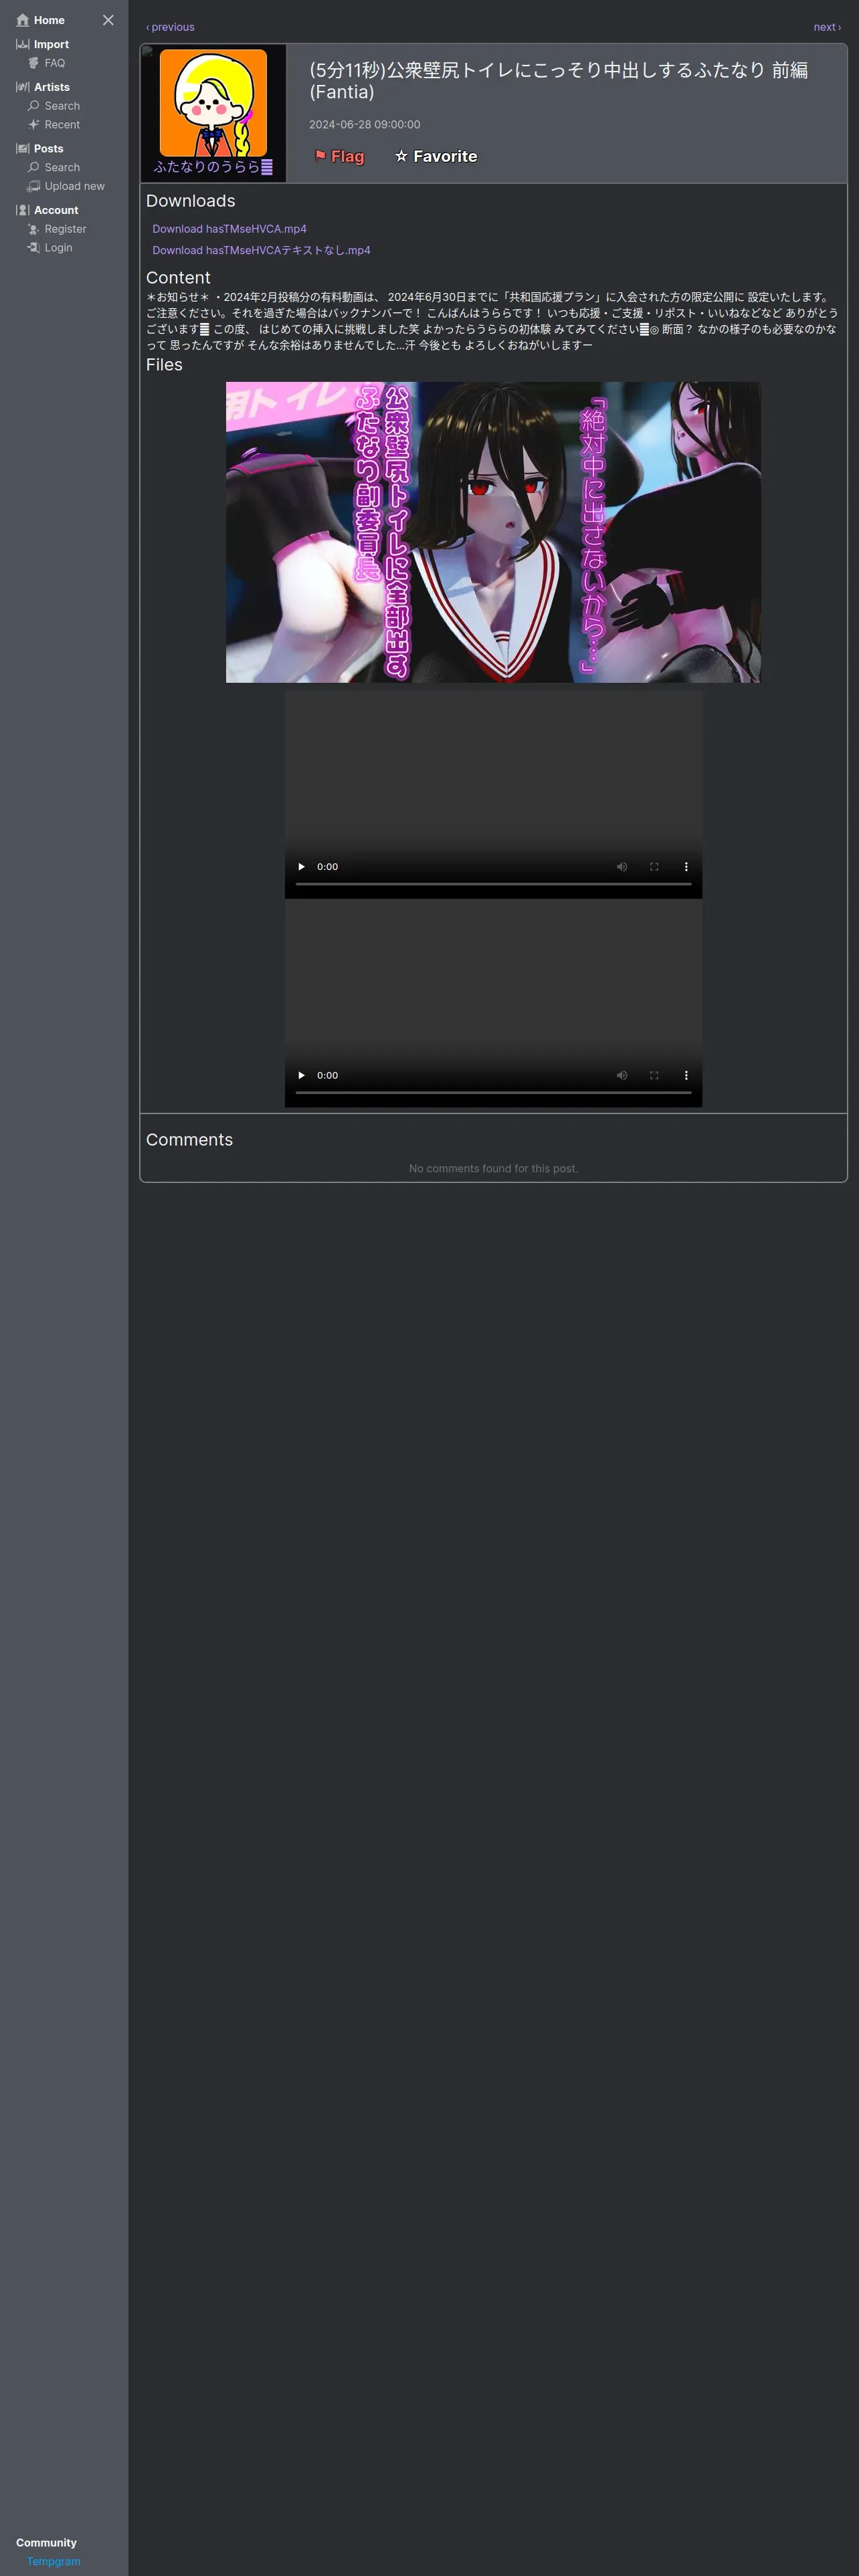Click the magnifier icon under Artists
The width and height of the screenshot is (859, 2576).
tap(34, 106)
